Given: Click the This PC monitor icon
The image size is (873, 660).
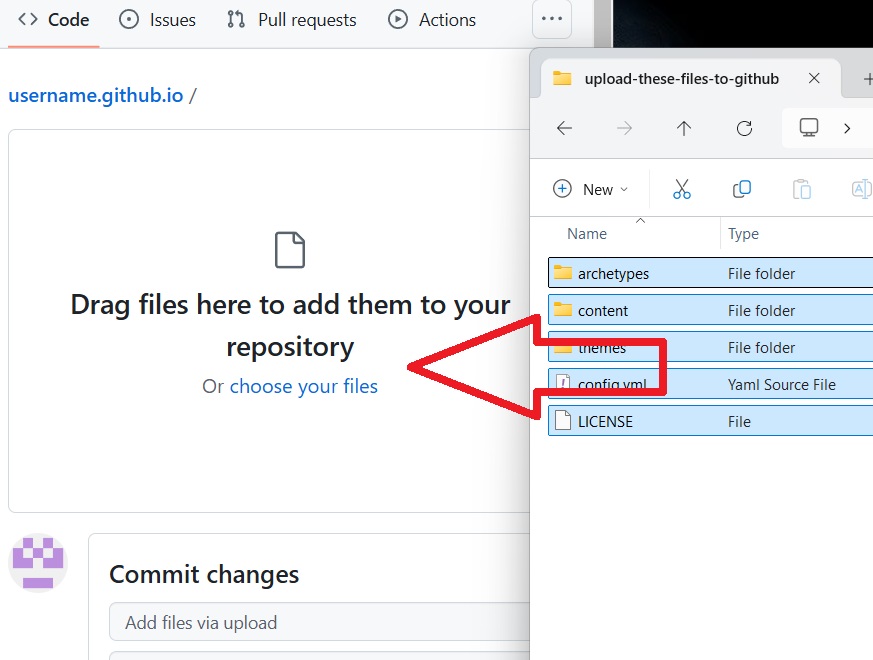Looking at the screenshot, I should [x=808, y=128].
